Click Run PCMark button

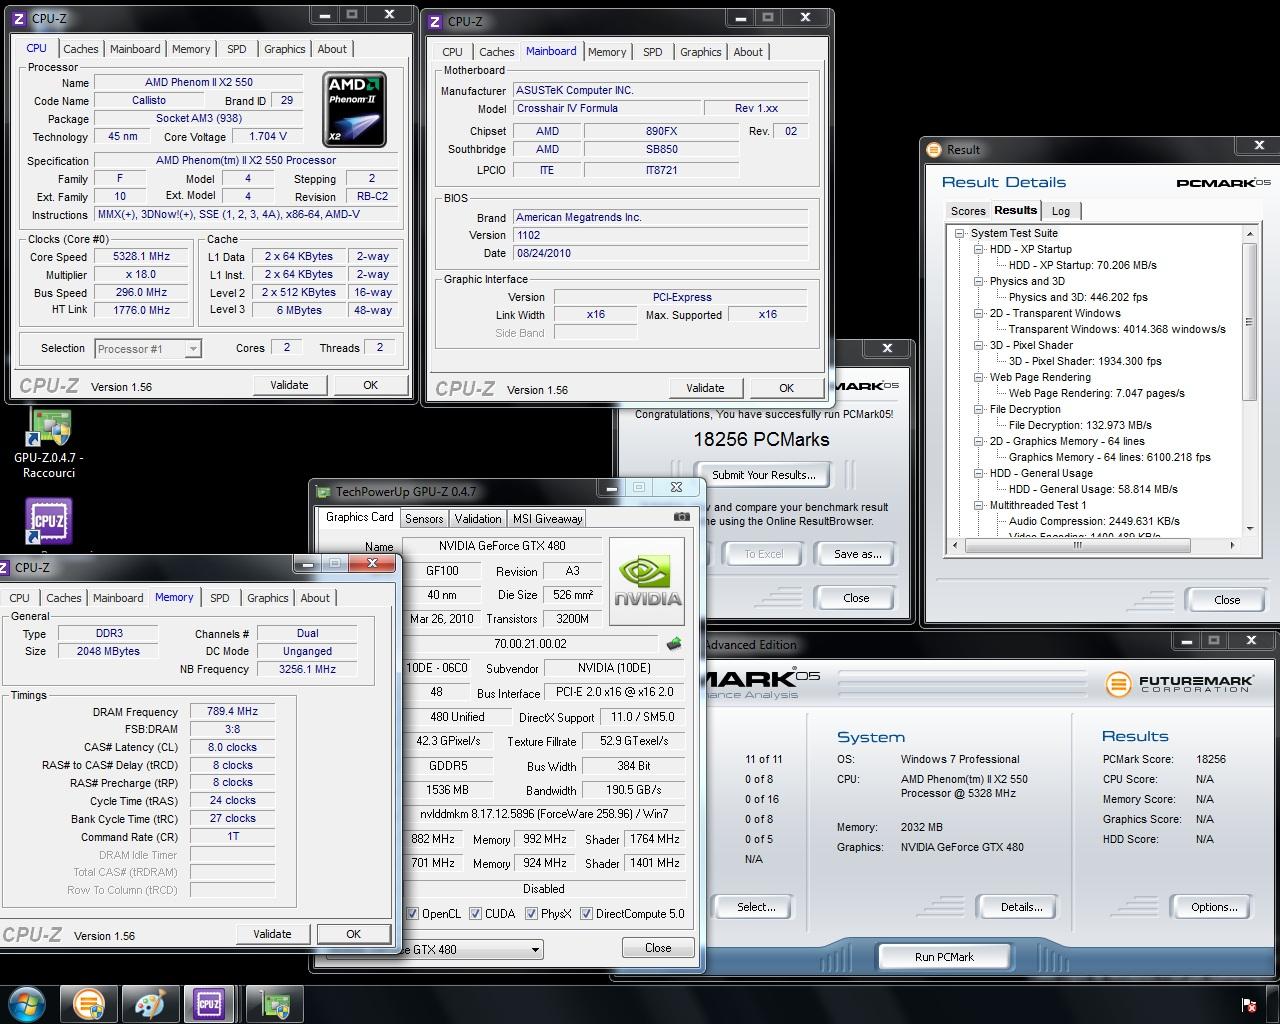944,957
